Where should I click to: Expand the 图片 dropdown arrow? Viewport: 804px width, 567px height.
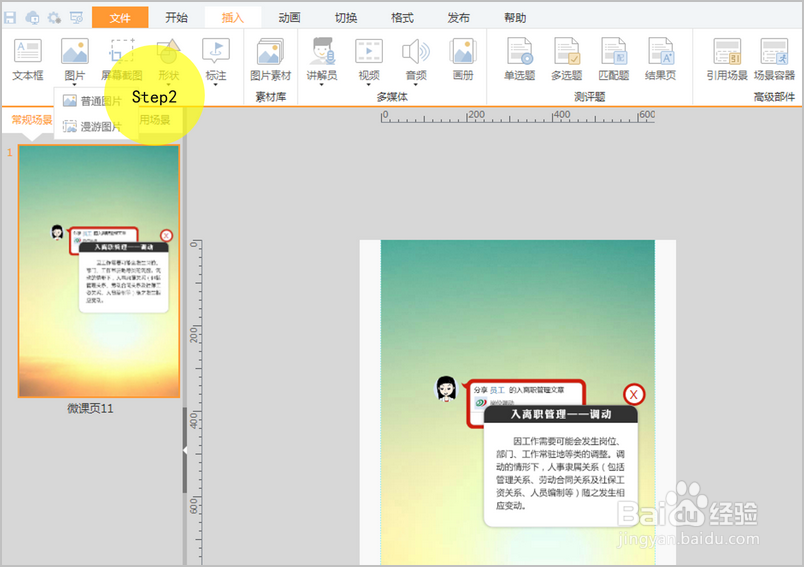[74, 85]
